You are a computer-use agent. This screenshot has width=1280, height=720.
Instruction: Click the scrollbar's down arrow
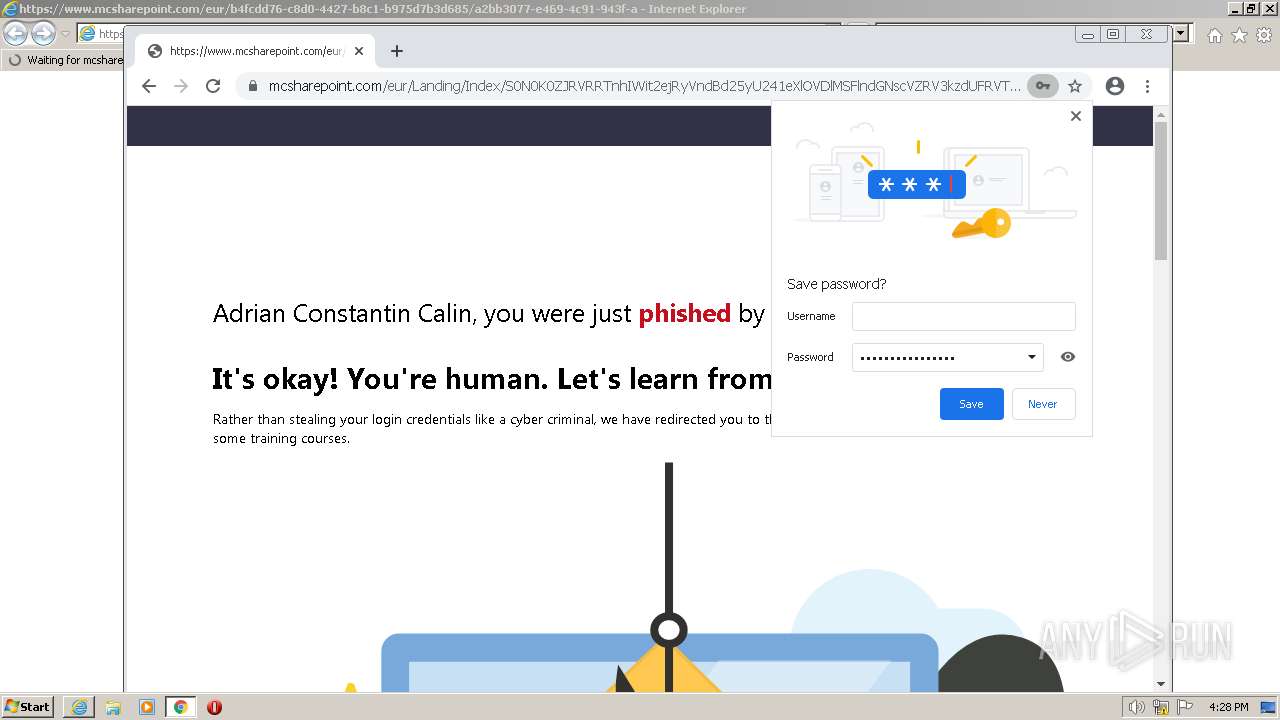point(1161,684)
